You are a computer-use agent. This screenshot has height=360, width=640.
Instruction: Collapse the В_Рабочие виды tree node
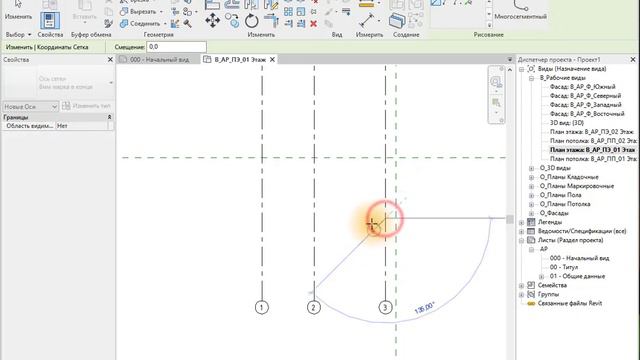(x=531, y=78)
